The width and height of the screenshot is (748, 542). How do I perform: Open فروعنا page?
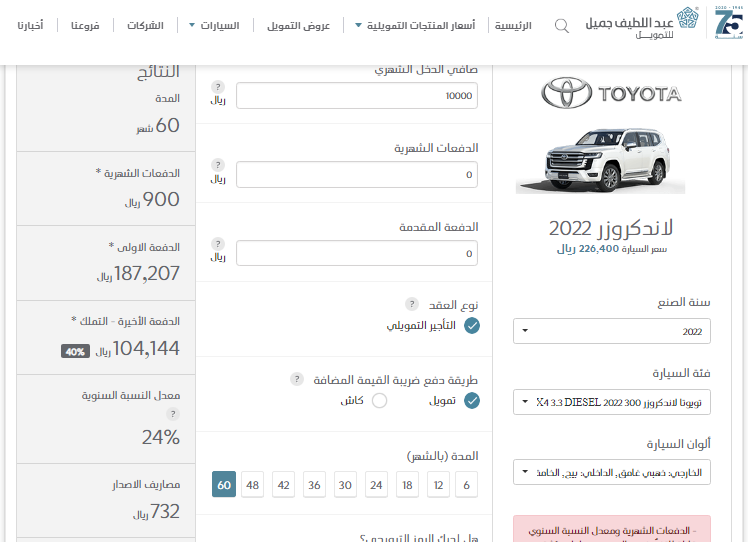pos(85,25)
